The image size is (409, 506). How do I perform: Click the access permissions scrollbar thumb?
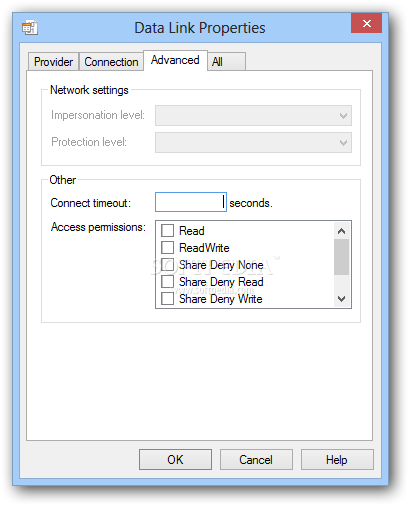[x=341, y=257]
